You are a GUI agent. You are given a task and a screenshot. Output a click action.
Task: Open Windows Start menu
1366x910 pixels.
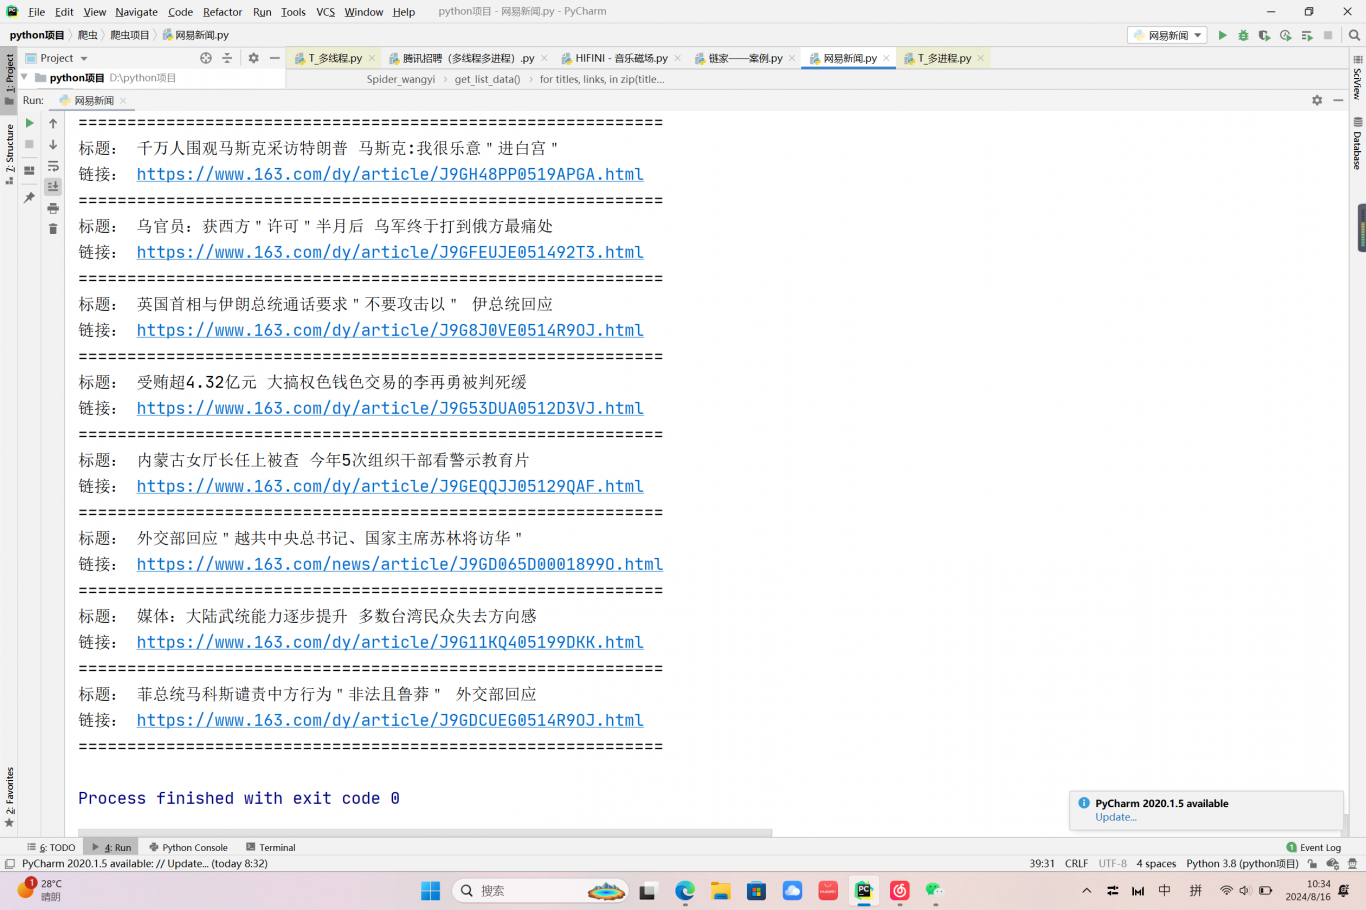[x=431, y=890]
